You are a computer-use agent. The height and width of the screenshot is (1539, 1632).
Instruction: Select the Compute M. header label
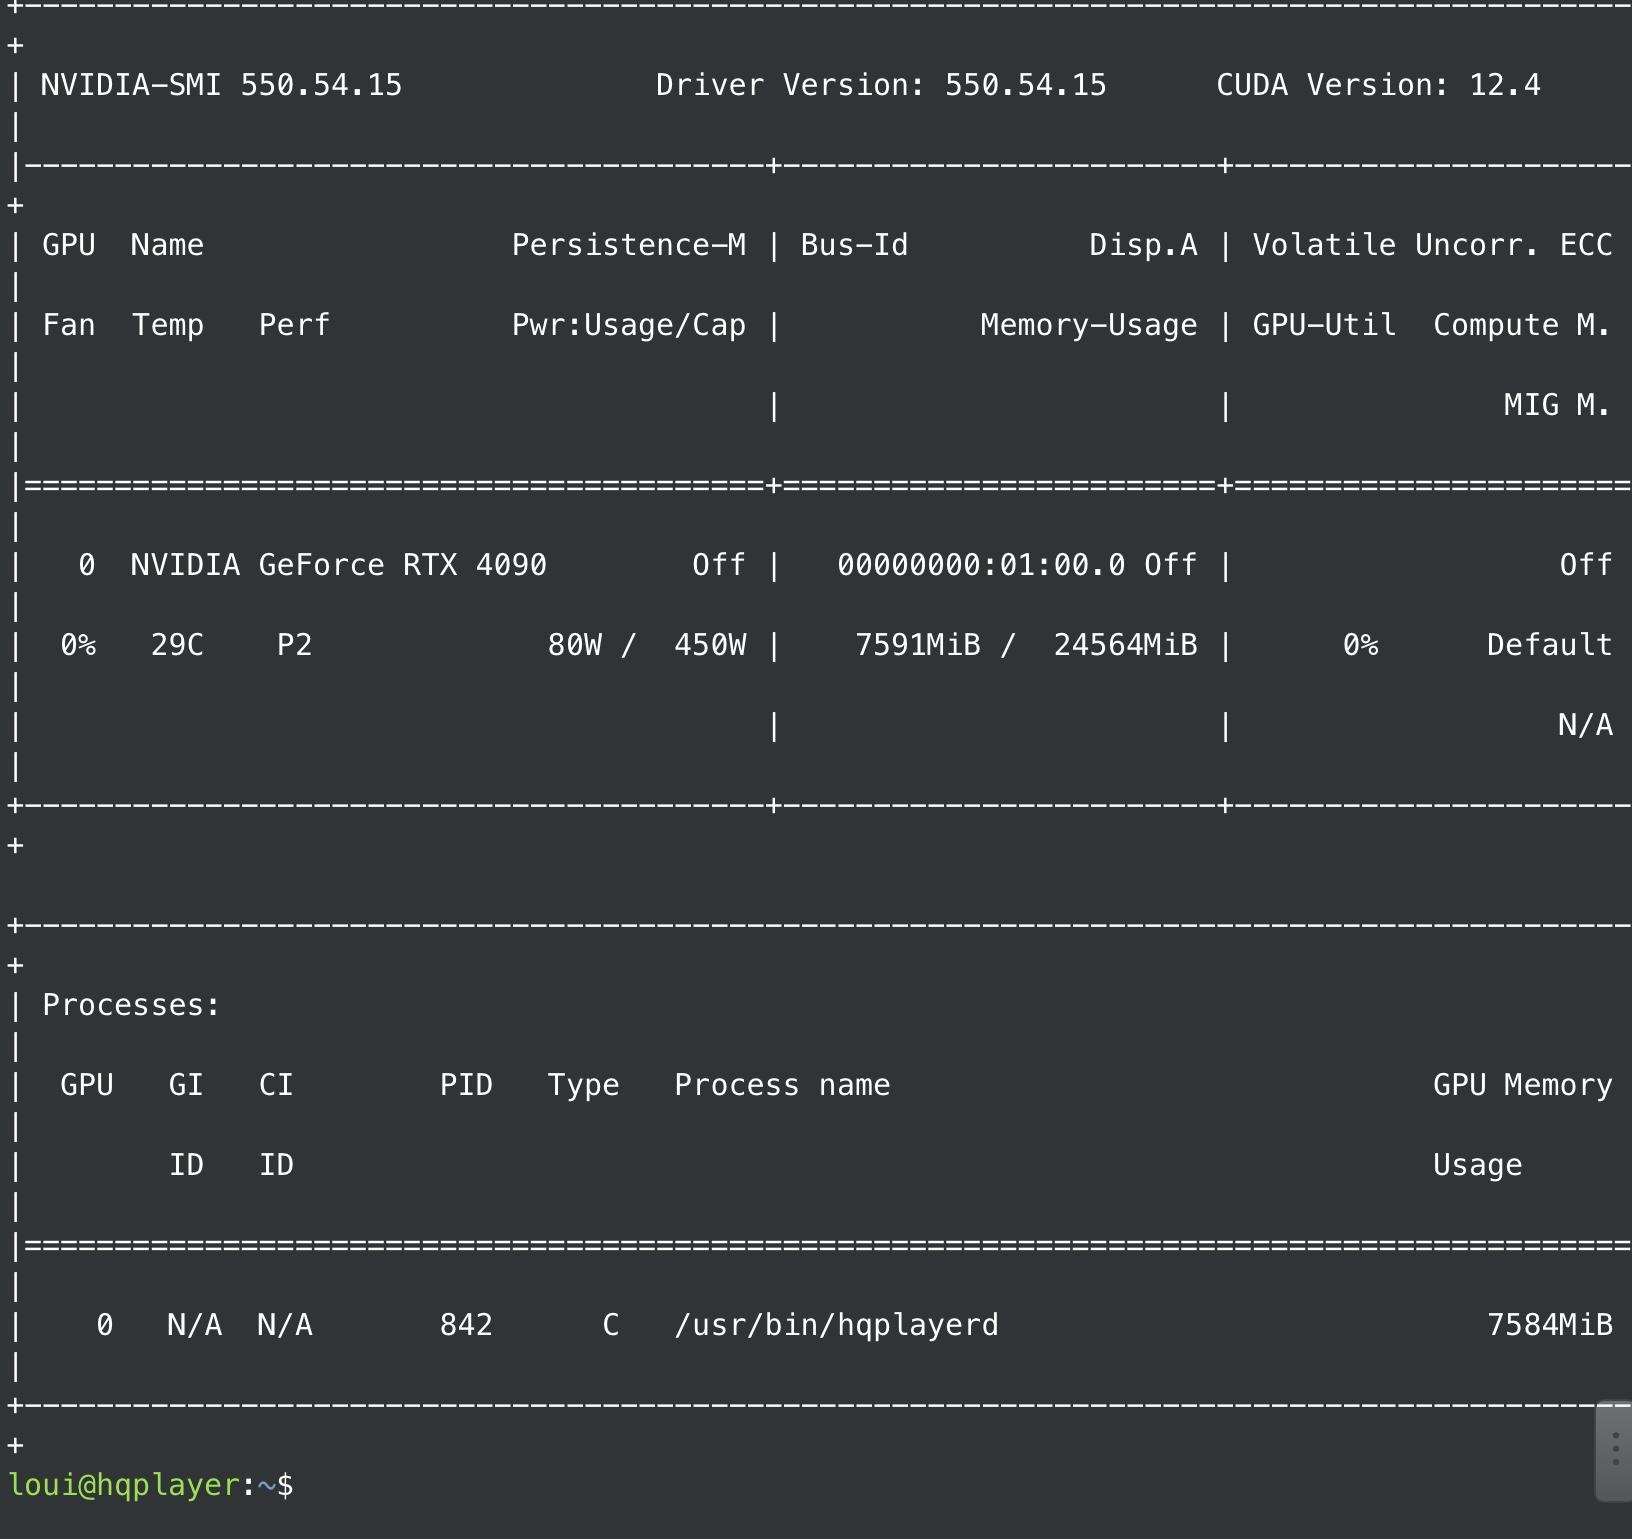click(1522, 325)
